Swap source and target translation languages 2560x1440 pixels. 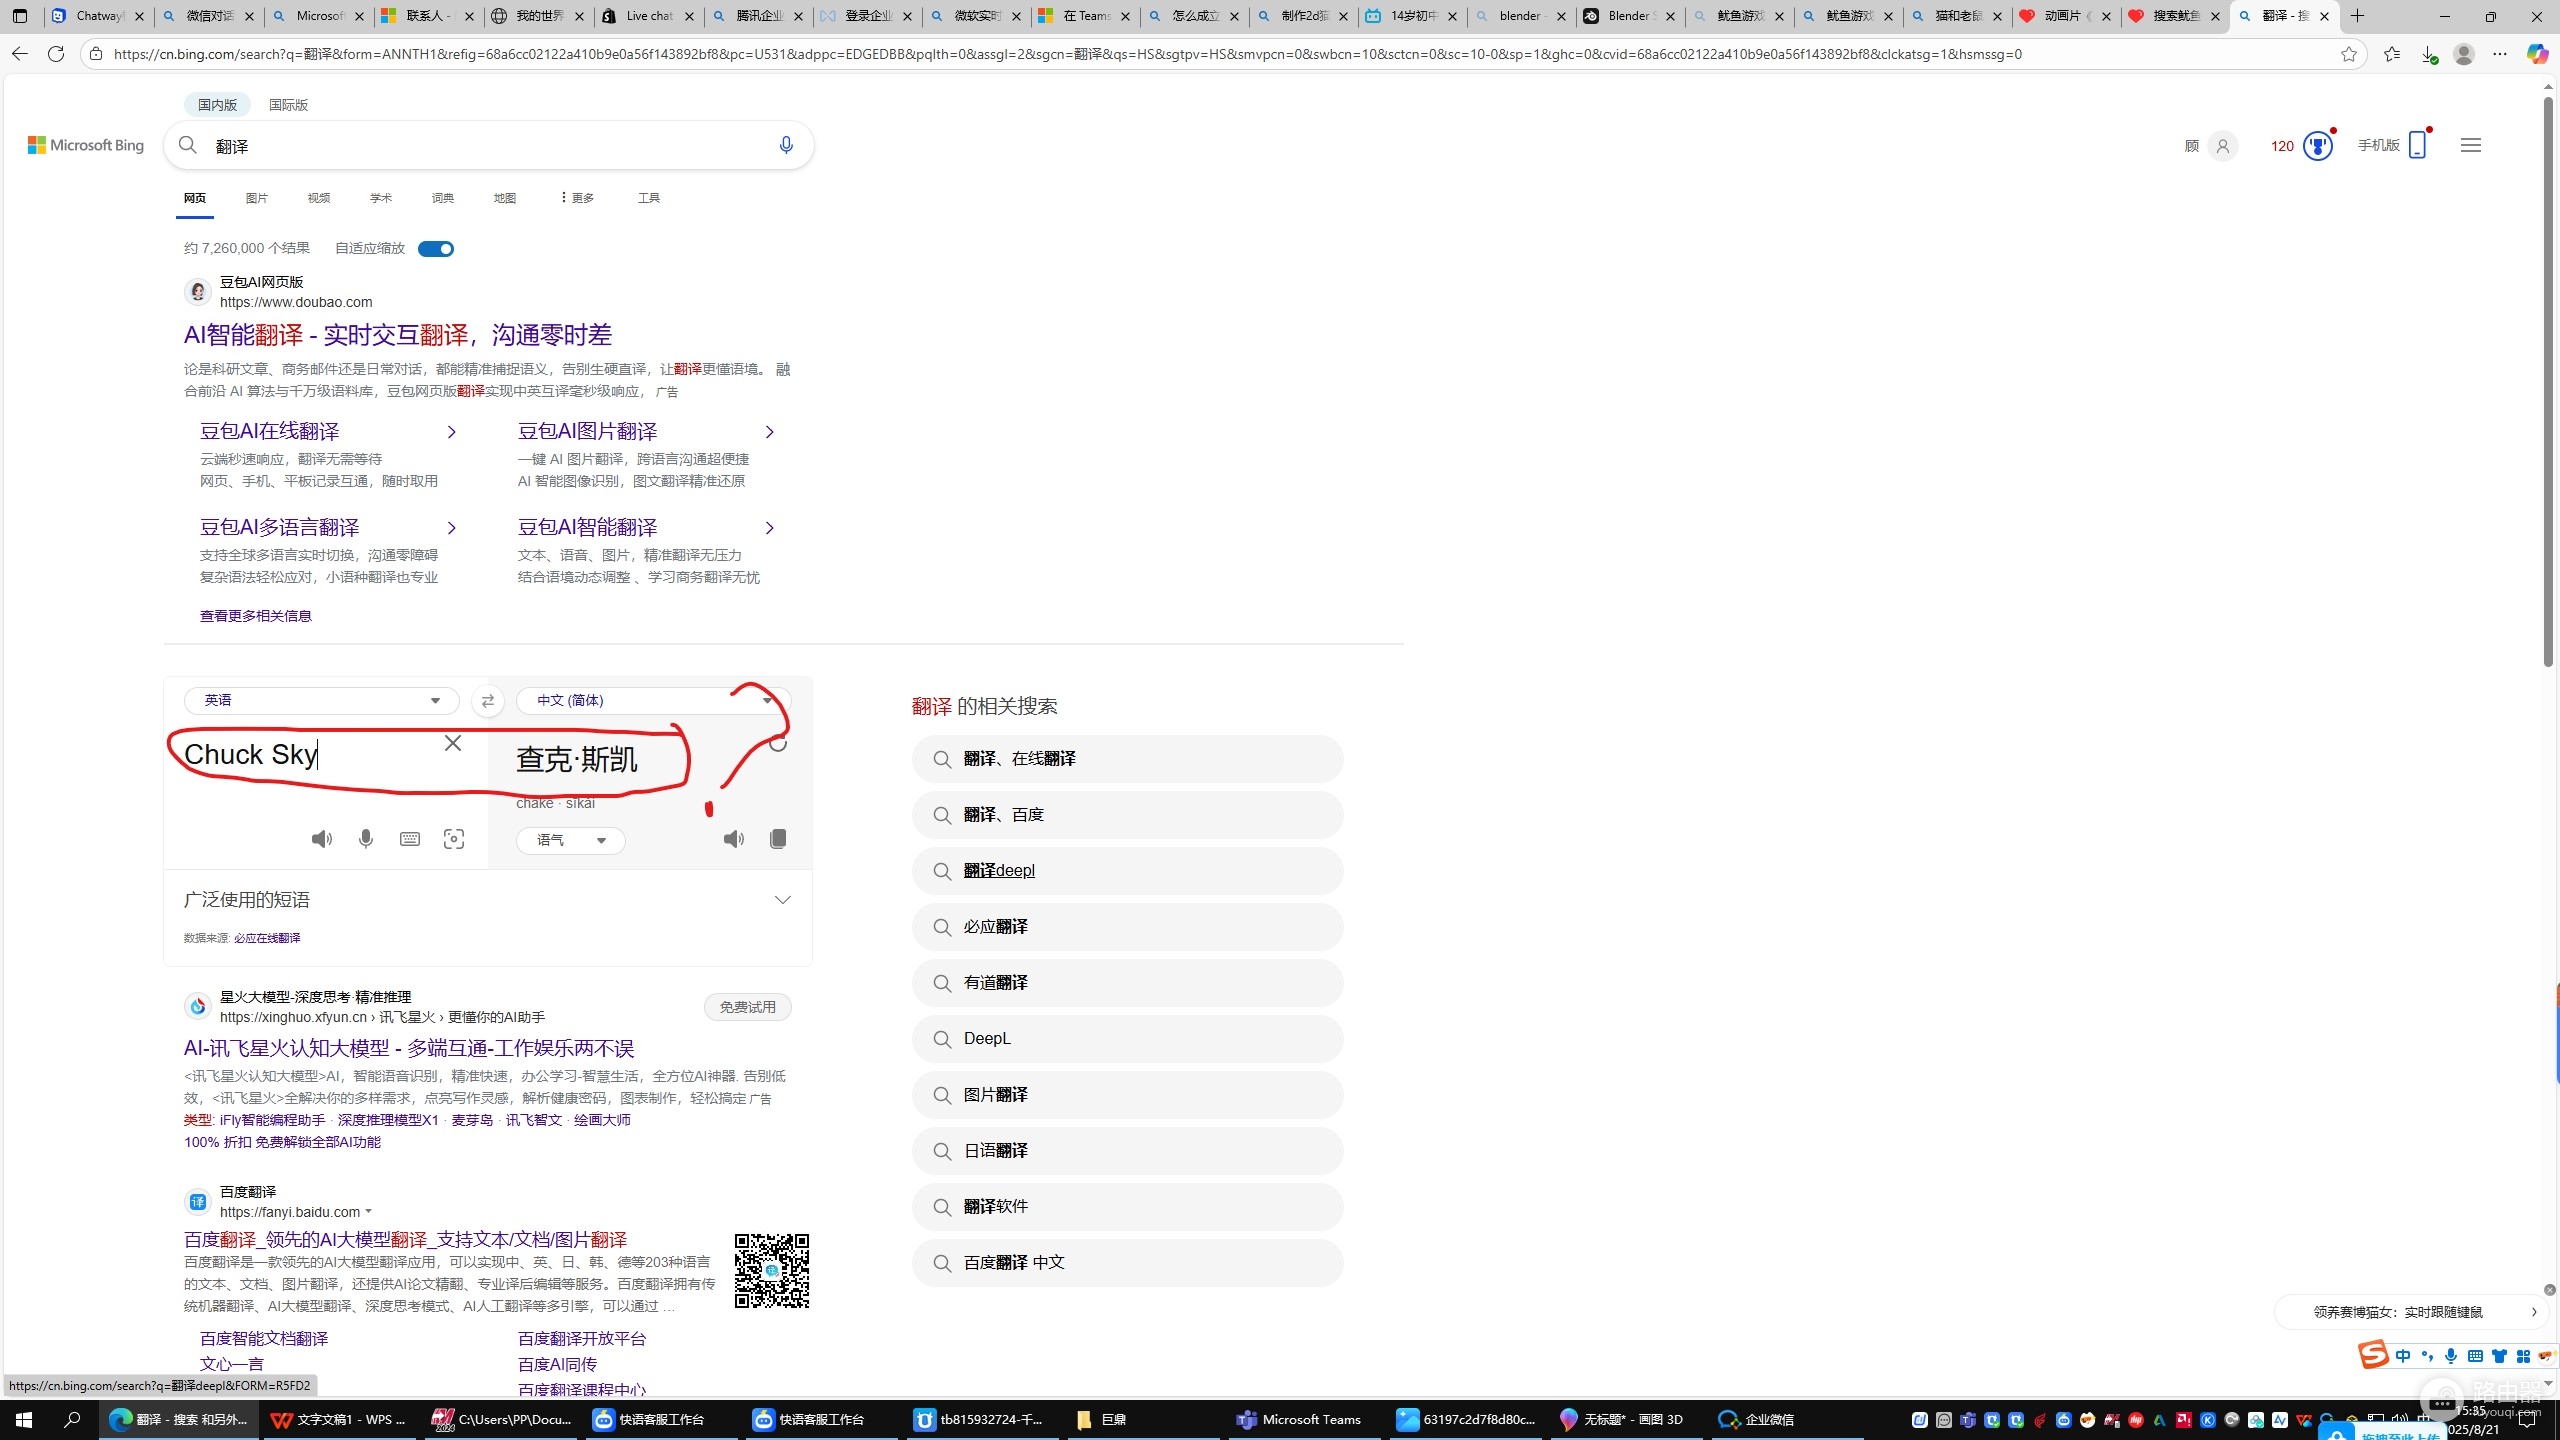487,701
